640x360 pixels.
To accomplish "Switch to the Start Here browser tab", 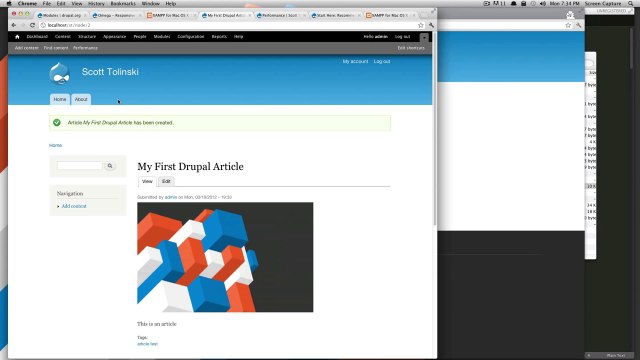I will pyautogui.click(x=336, y=15).
